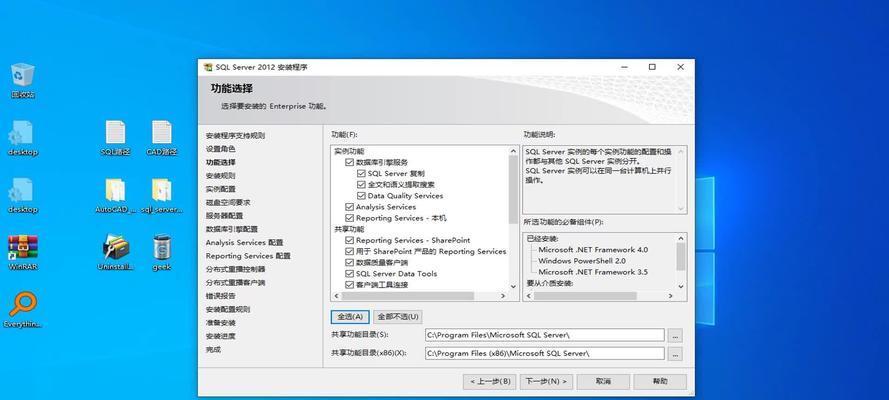The height and width of the screenshot is (400, 889).
Task: Click the 功能说明 panel scroll-up arrow
Action: (x=681, y=151)
